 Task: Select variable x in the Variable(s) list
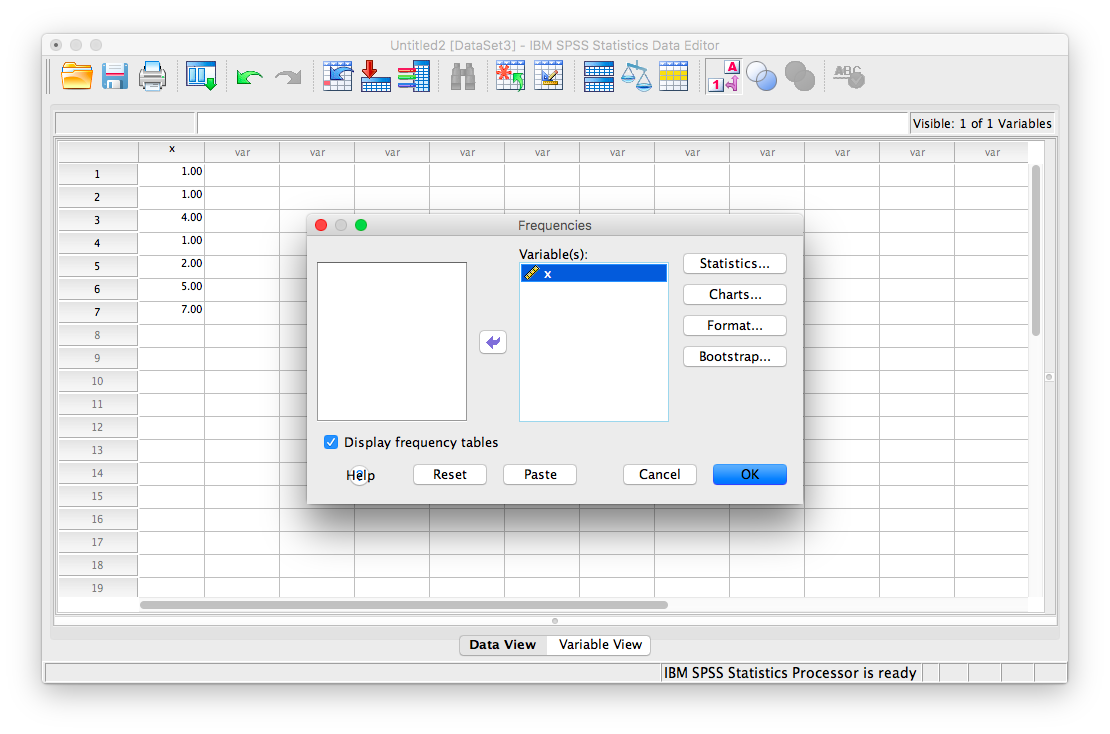[594, 273]
